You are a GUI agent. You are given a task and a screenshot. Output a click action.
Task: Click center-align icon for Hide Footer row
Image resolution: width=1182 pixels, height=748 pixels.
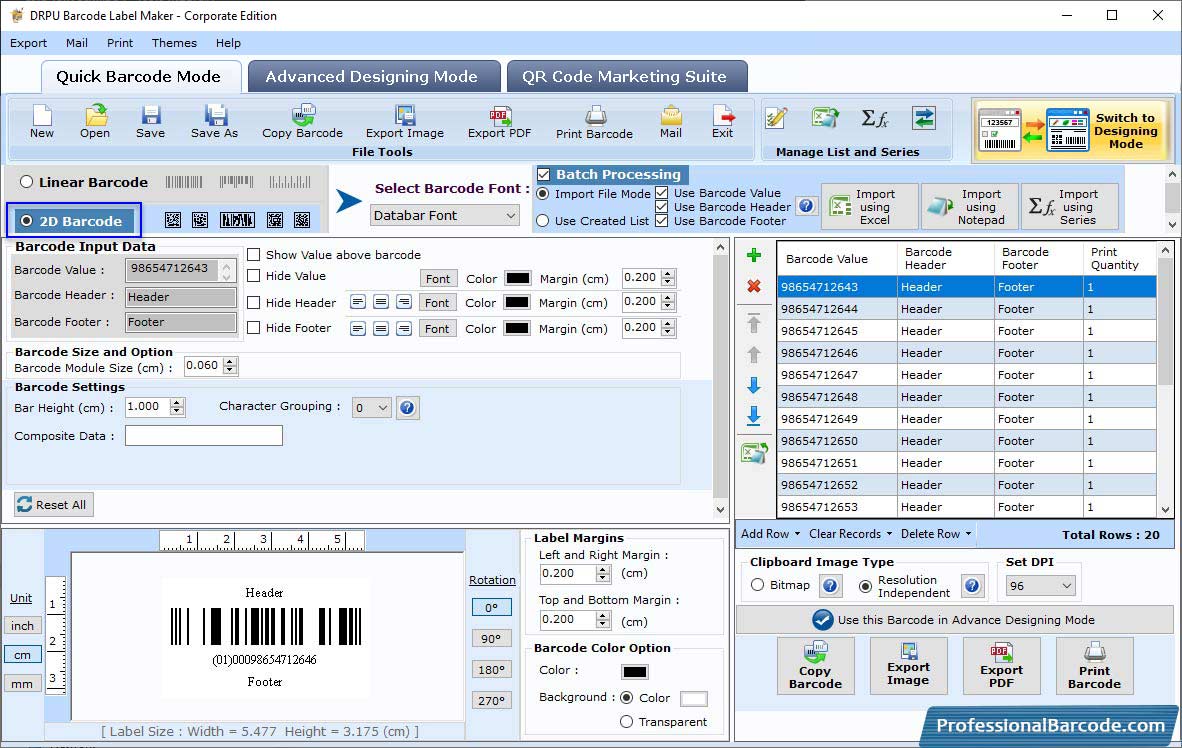pos(381,329)
